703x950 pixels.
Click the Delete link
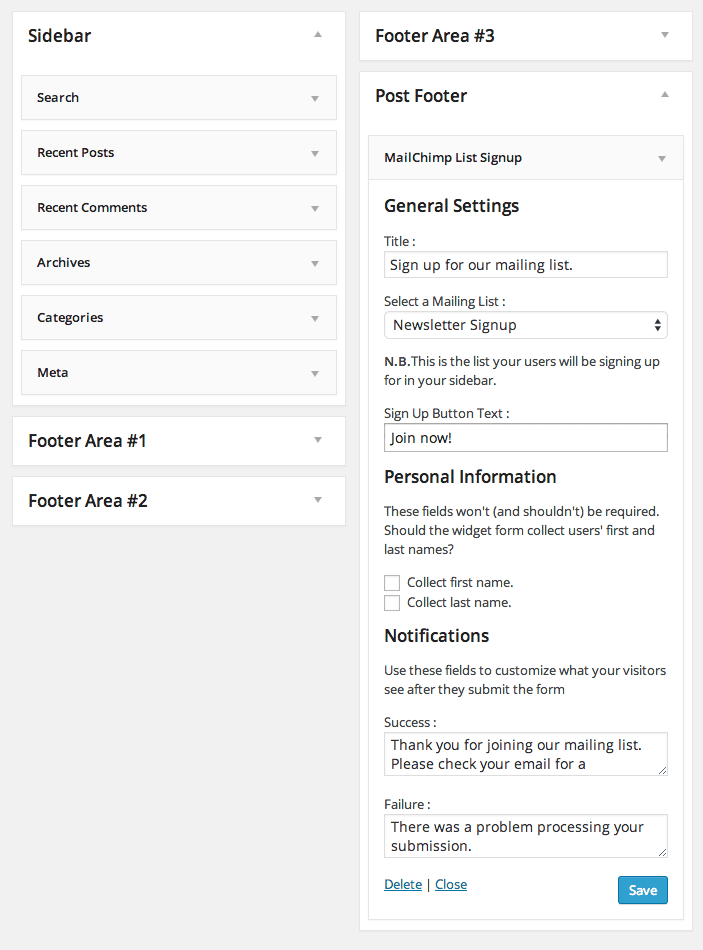click(403, 885)
